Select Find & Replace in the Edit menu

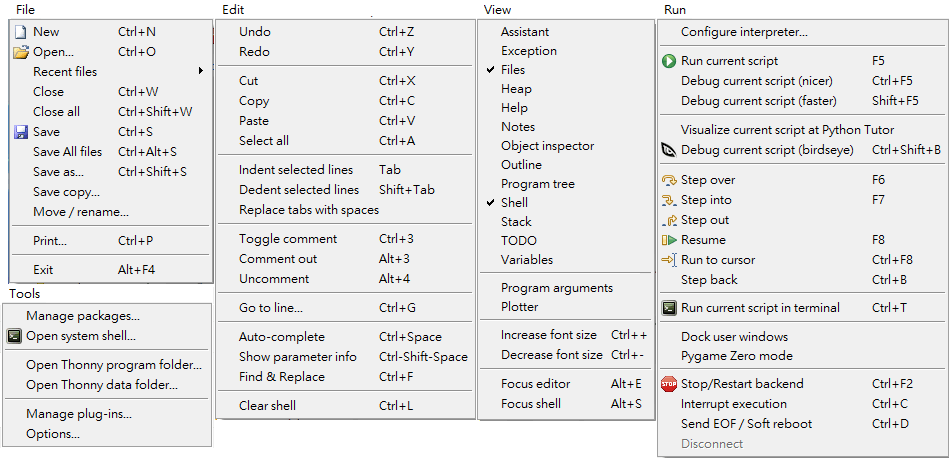pos(281,377)
